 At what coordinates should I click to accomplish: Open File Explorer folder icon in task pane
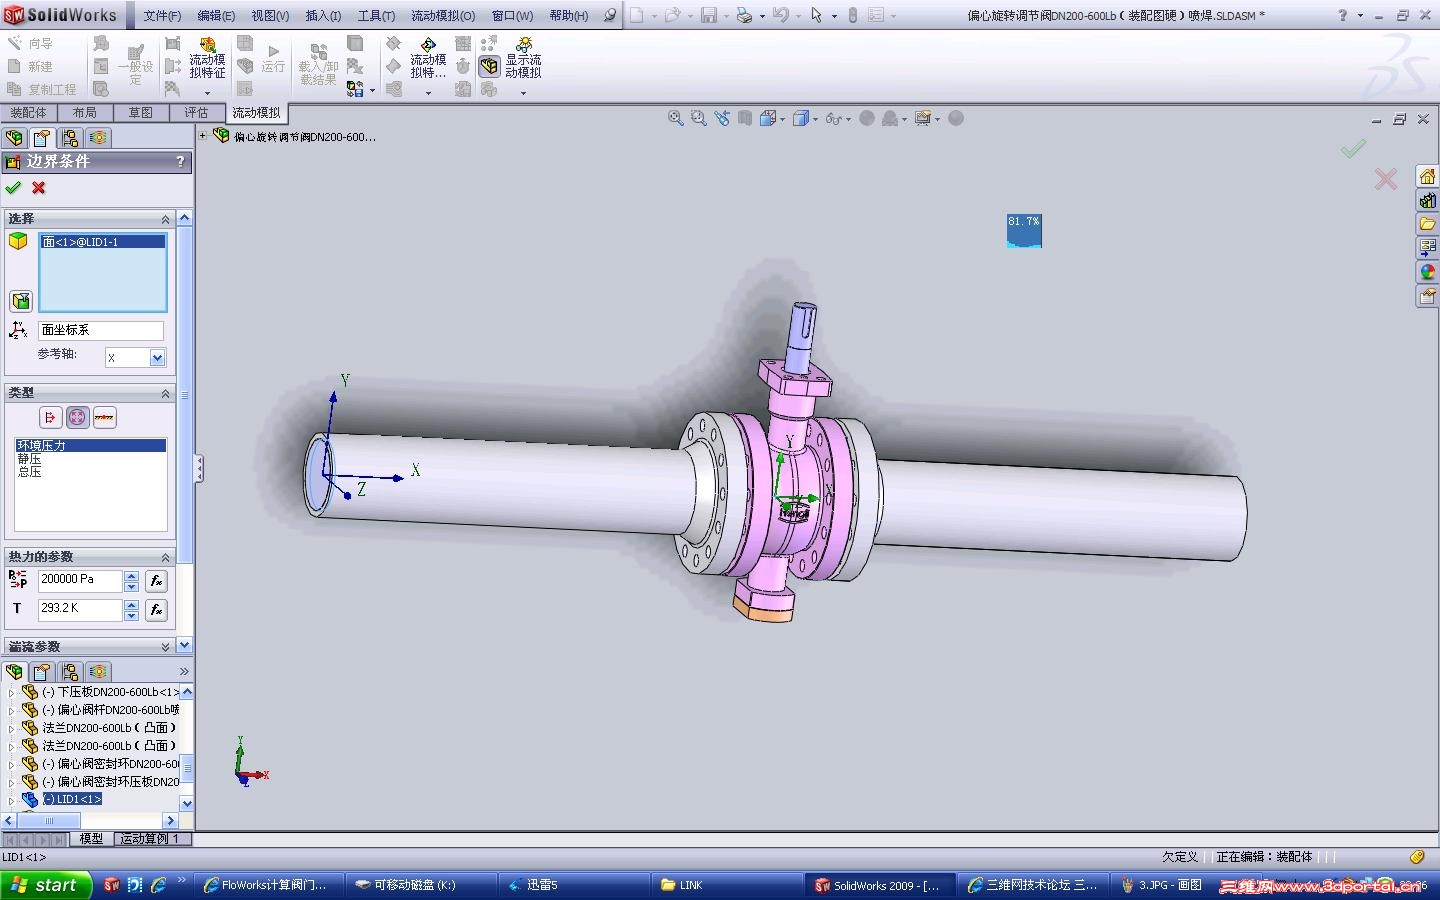[x=1427, y=224]
